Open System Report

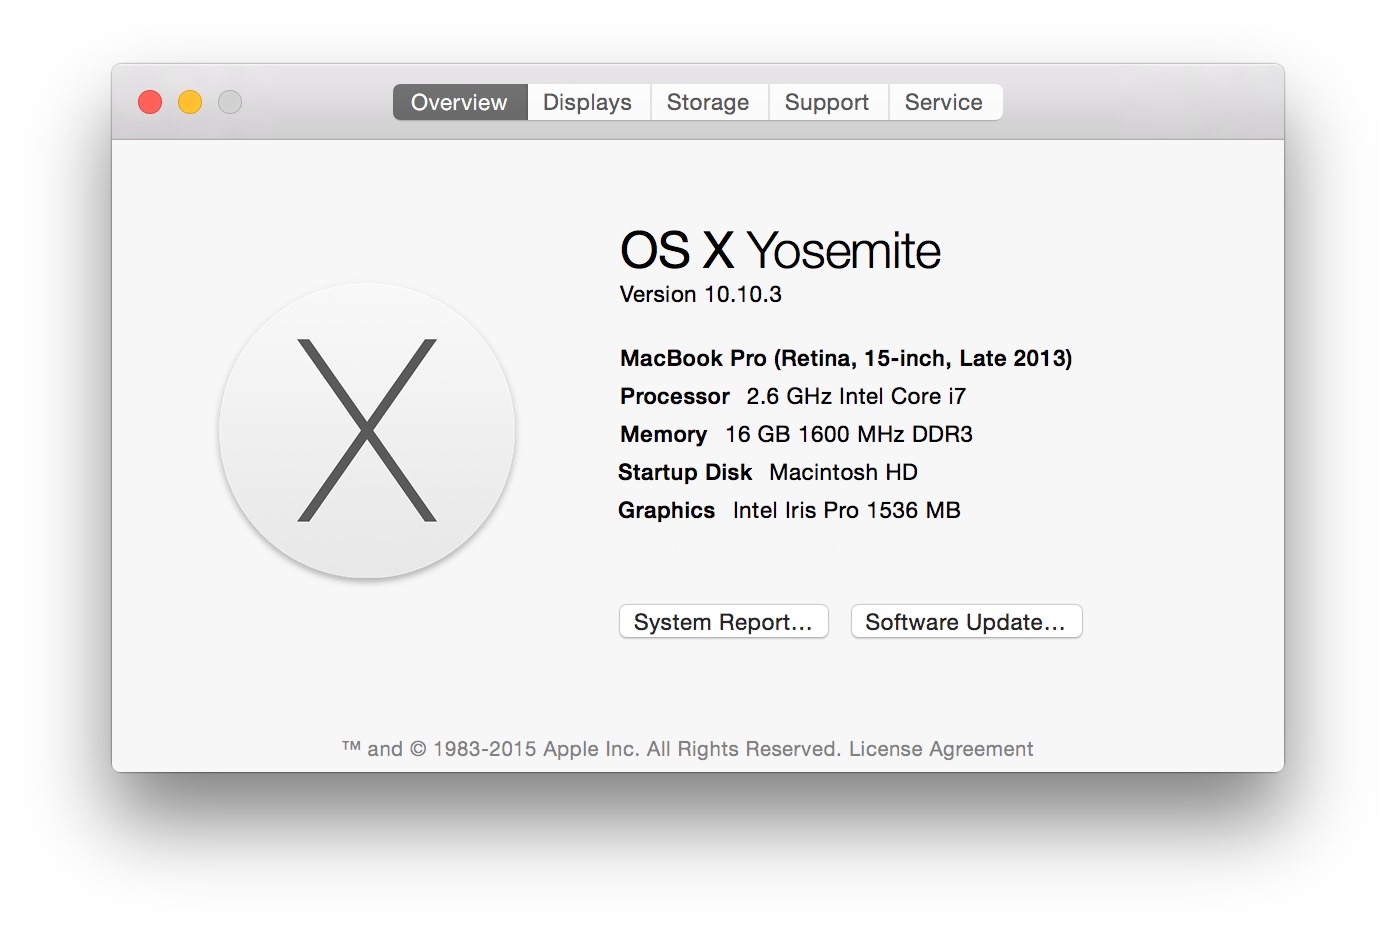coord(724,621)
